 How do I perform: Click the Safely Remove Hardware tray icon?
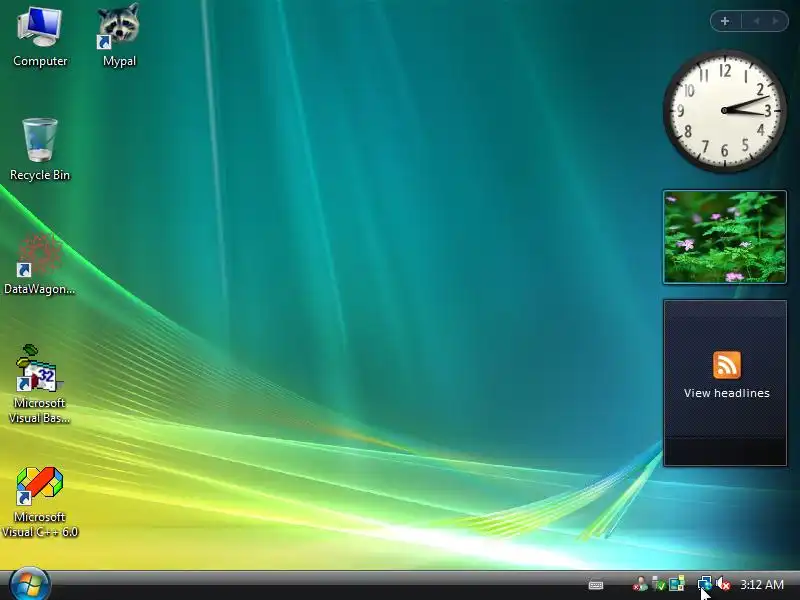click(x=658, y=584)
